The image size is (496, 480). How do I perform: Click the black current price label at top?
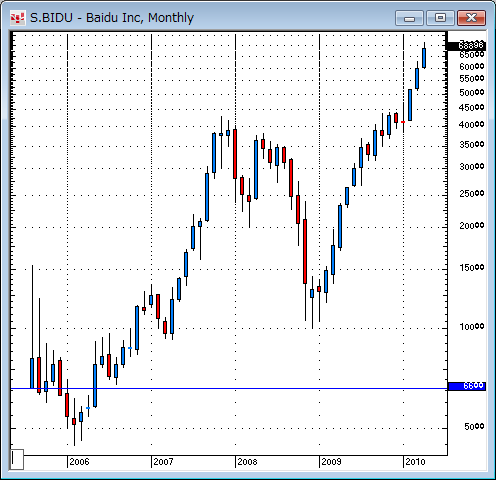[x=467, y=45]
